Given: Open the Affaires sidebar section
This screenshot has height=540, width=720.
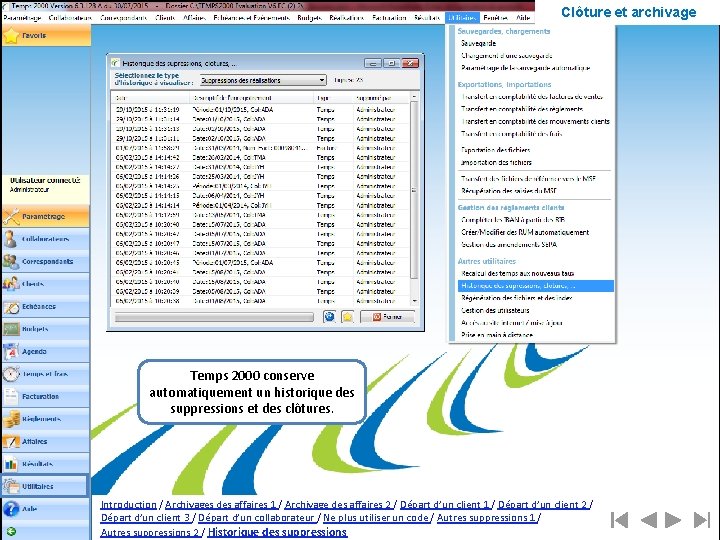Looking at the screenshot, I should click(x=45, y=441).
